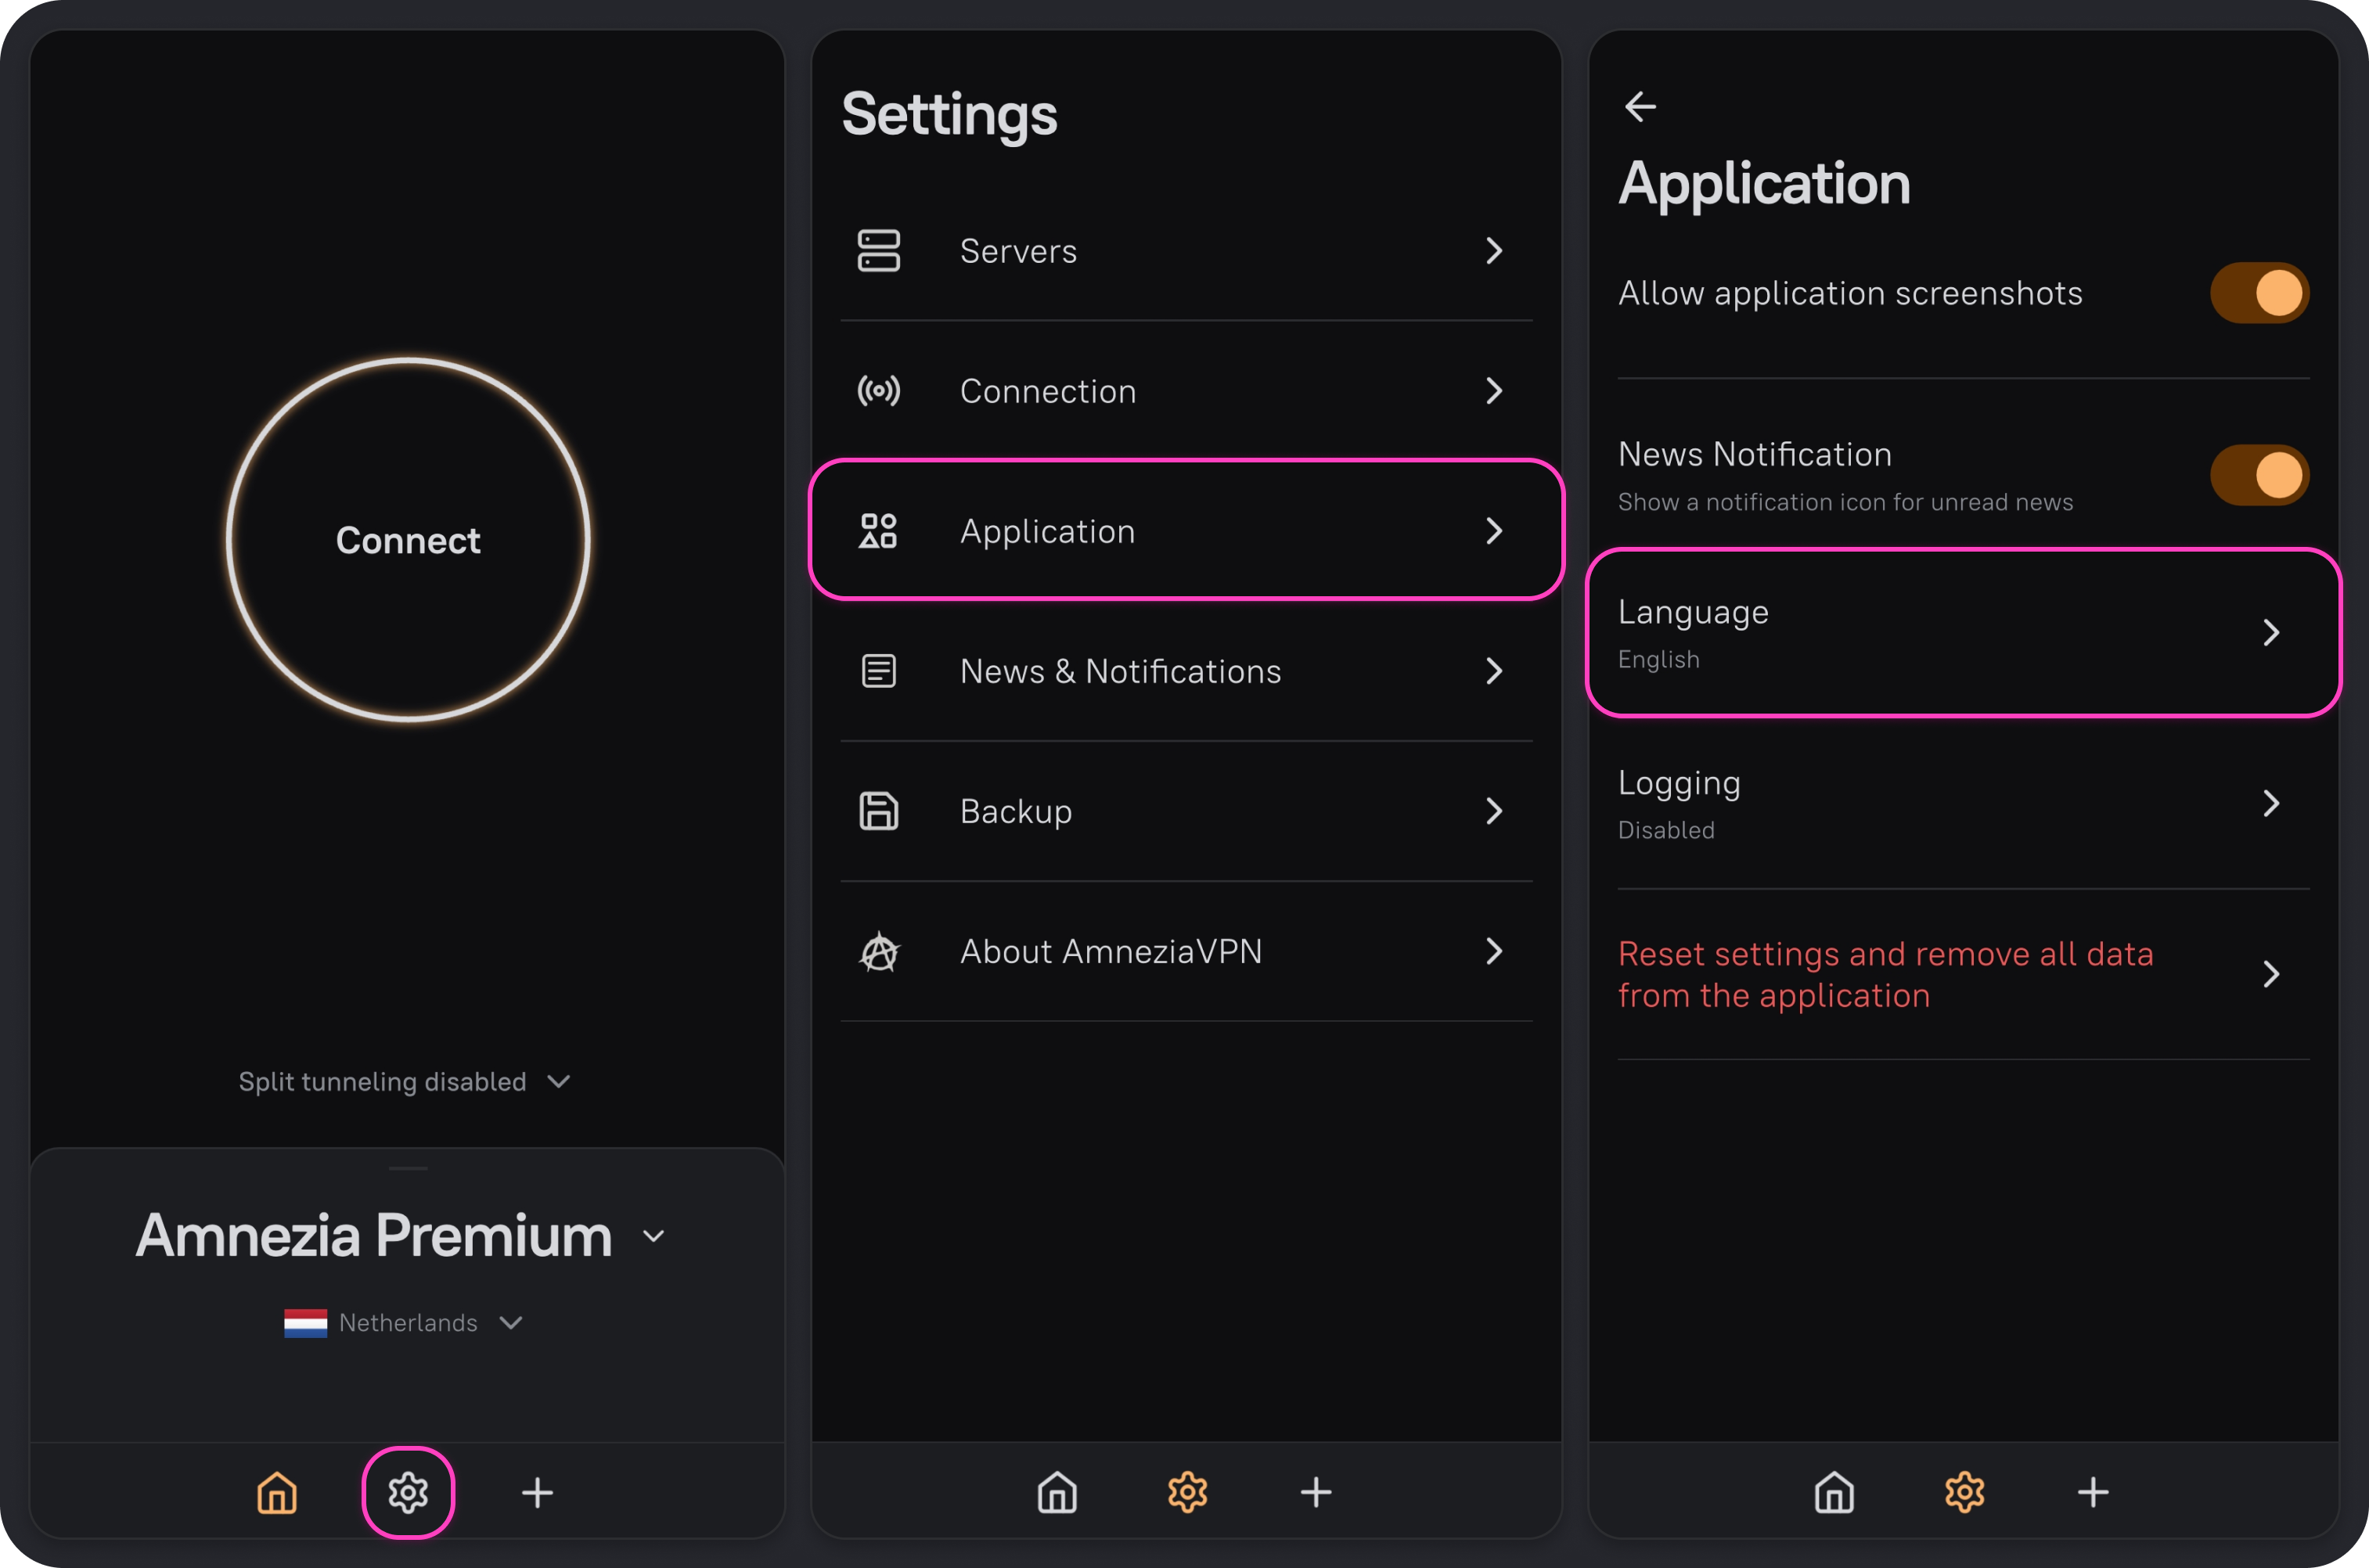Expand the Split tunneling disabled dropdown
This screenshot has height=1568, width=2369.
[559, 1081]
